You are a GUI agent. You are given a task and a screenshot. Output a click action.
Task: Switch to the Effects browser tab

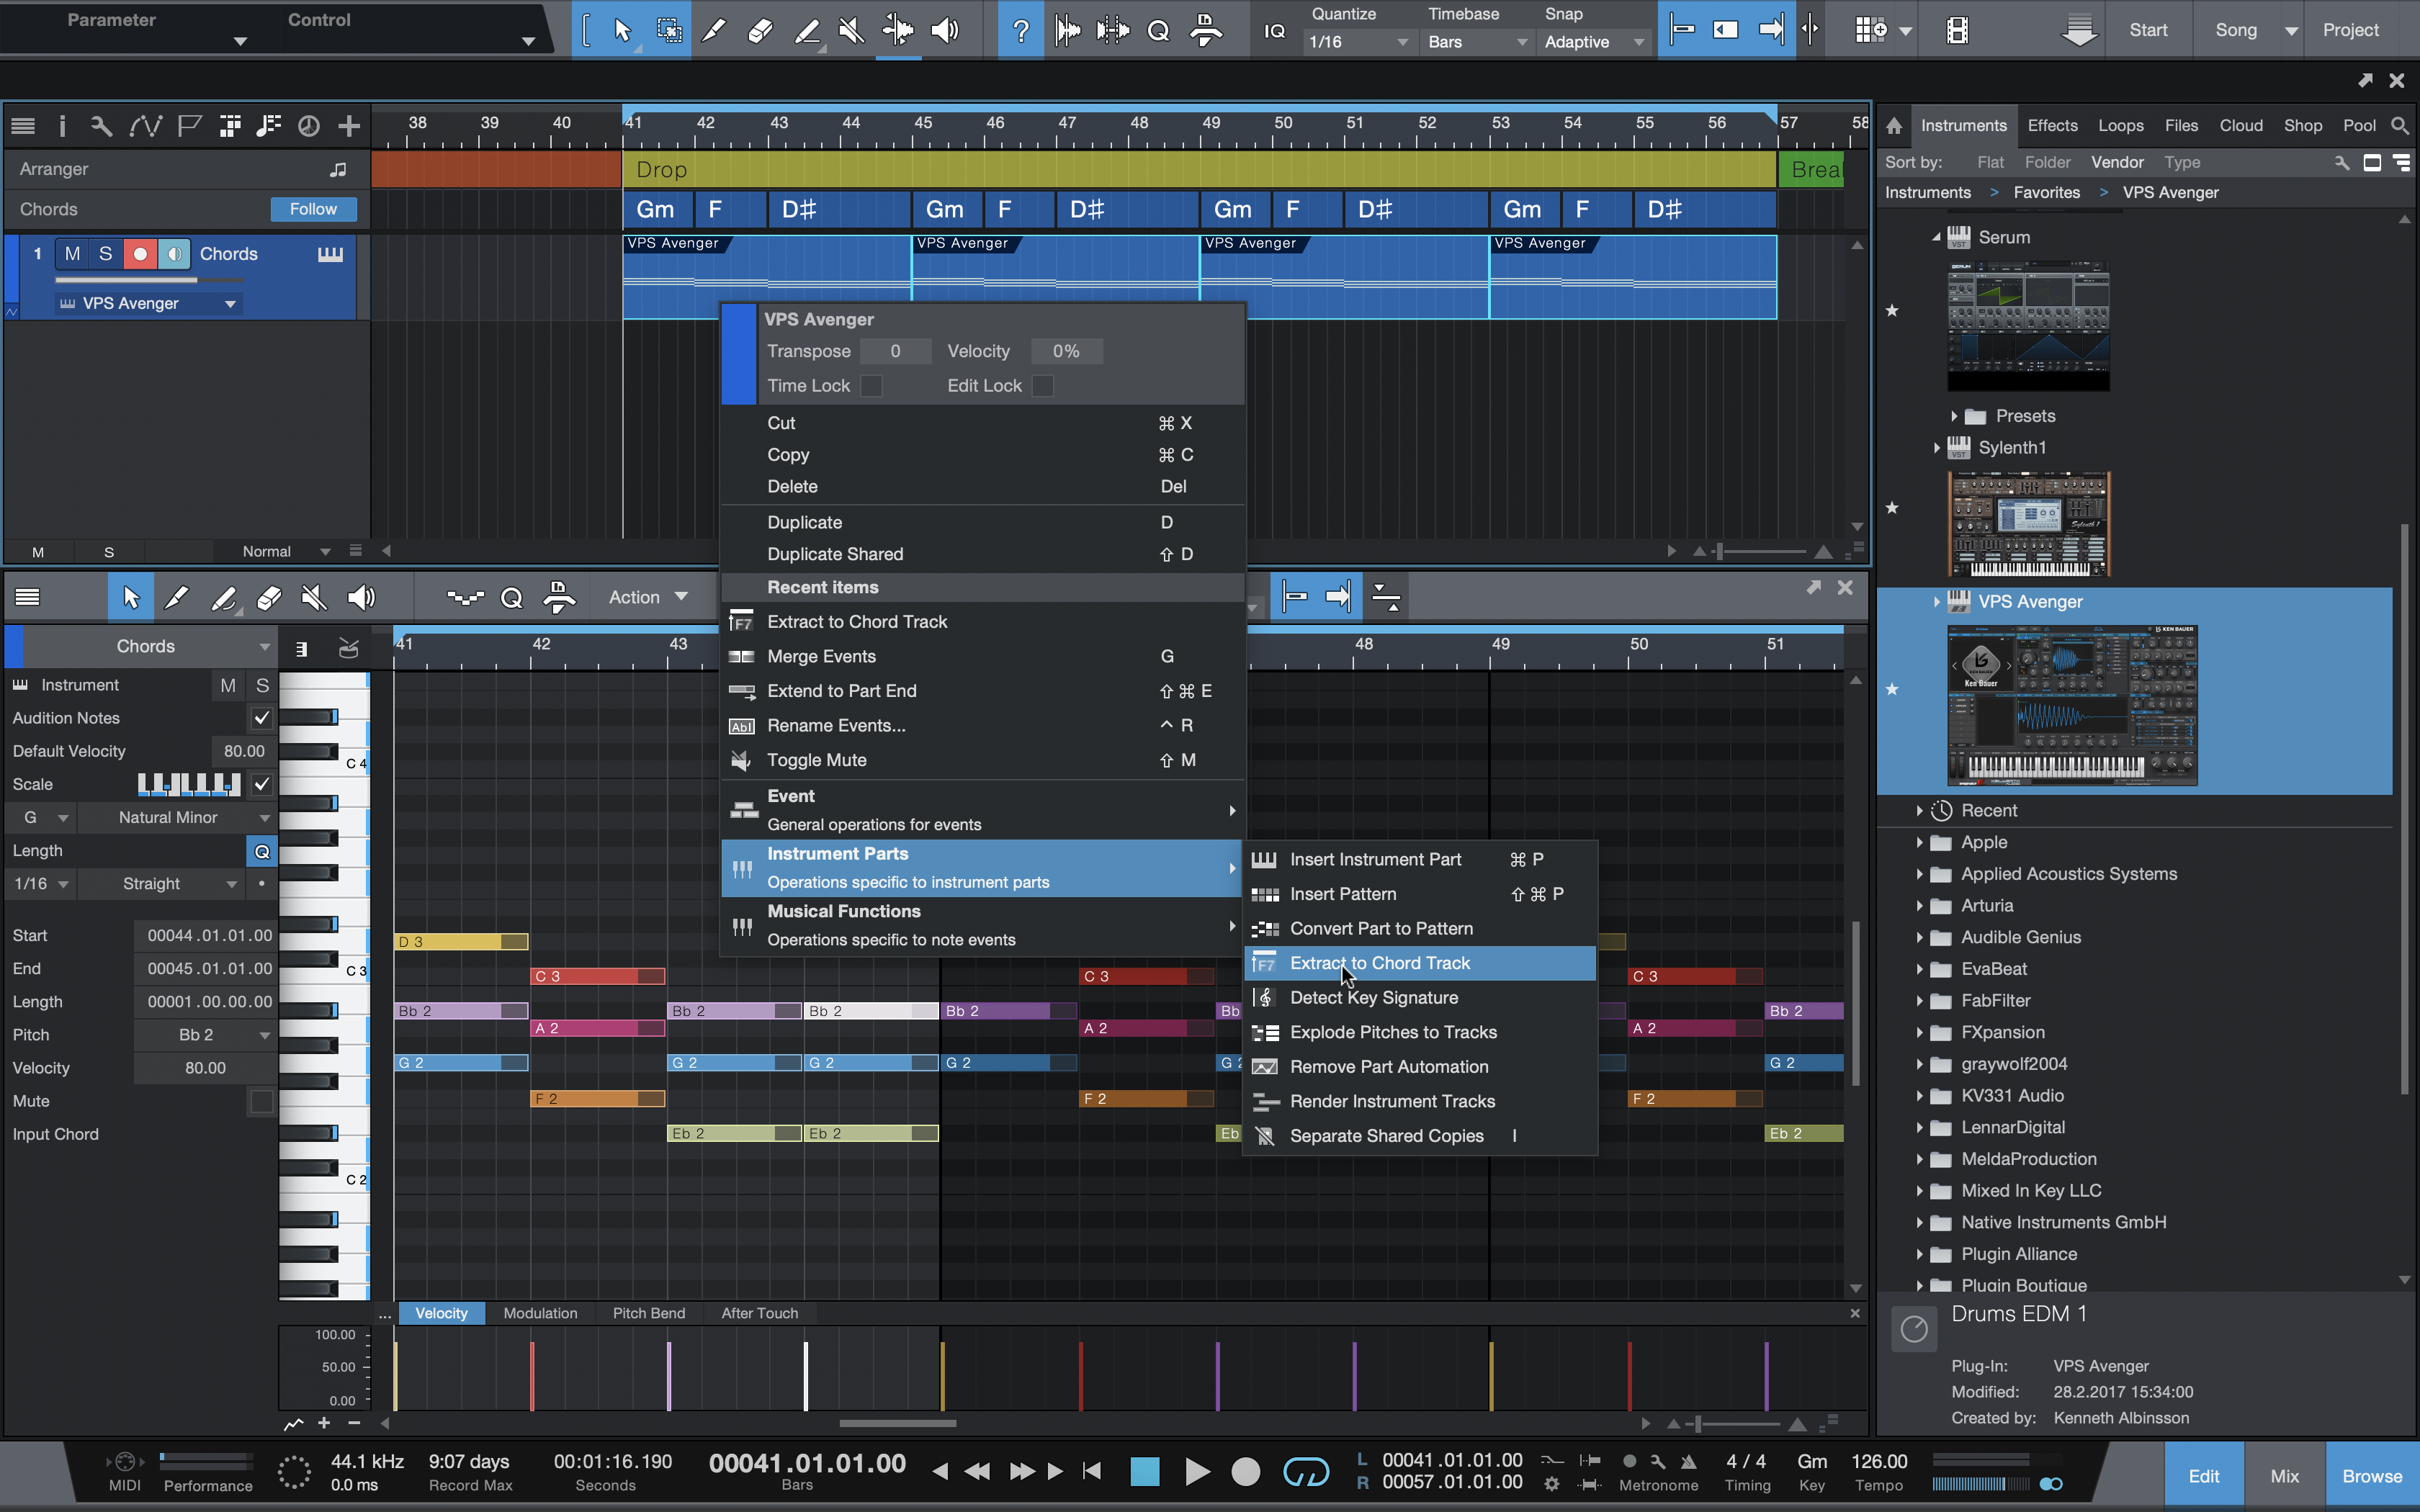tap(2052, 126)
